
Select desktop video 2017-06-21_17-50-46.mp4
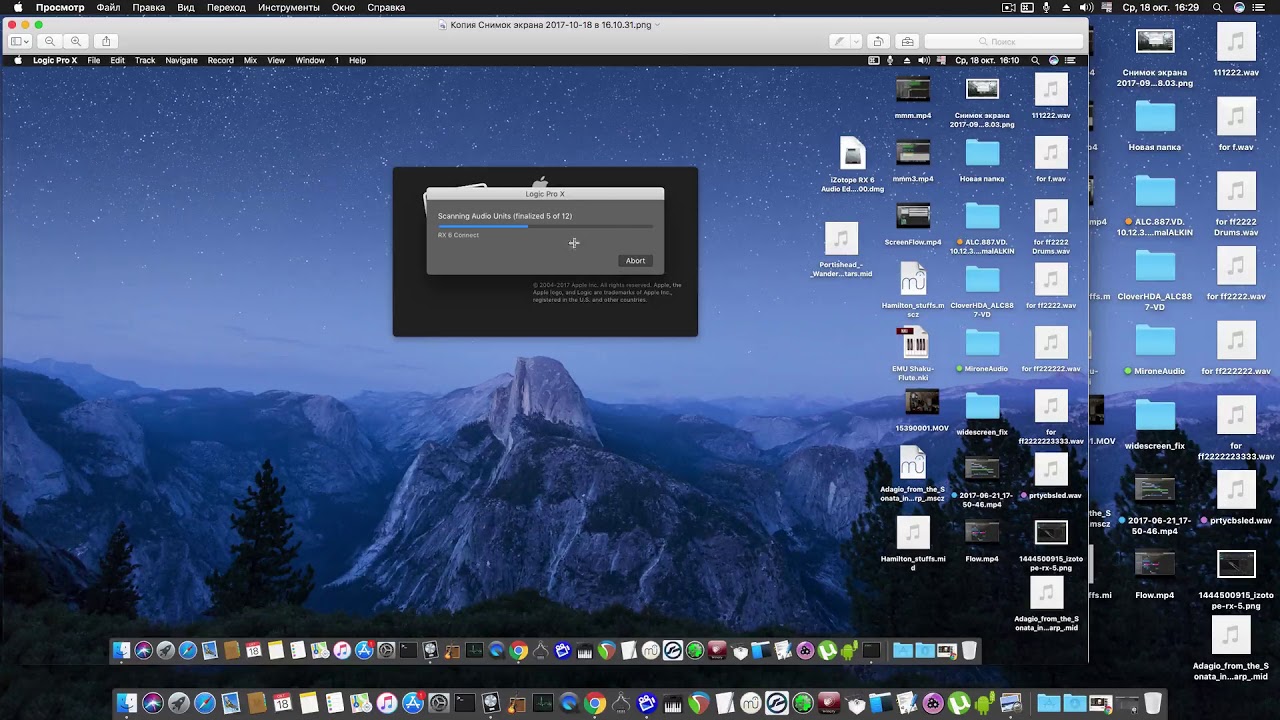[1155, 505]
